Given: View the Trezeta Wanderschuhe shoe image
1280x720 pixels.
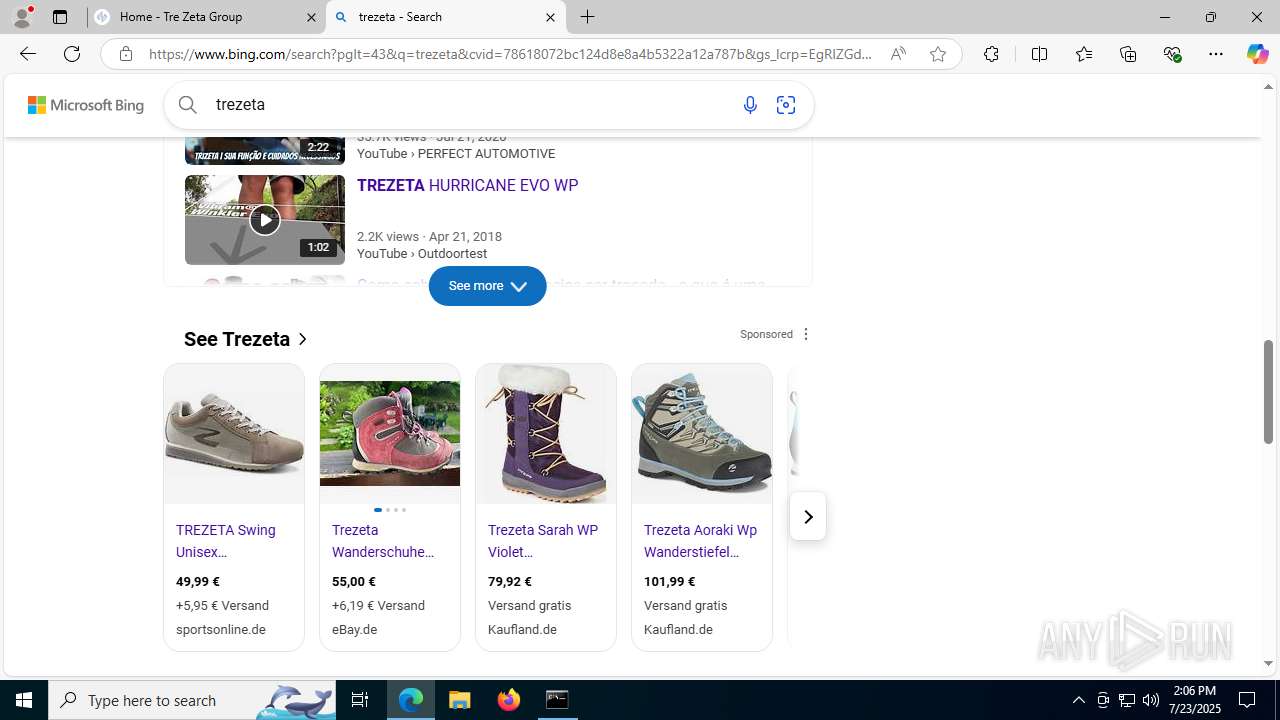Looking at the screenshot, I should click(390, 433).
